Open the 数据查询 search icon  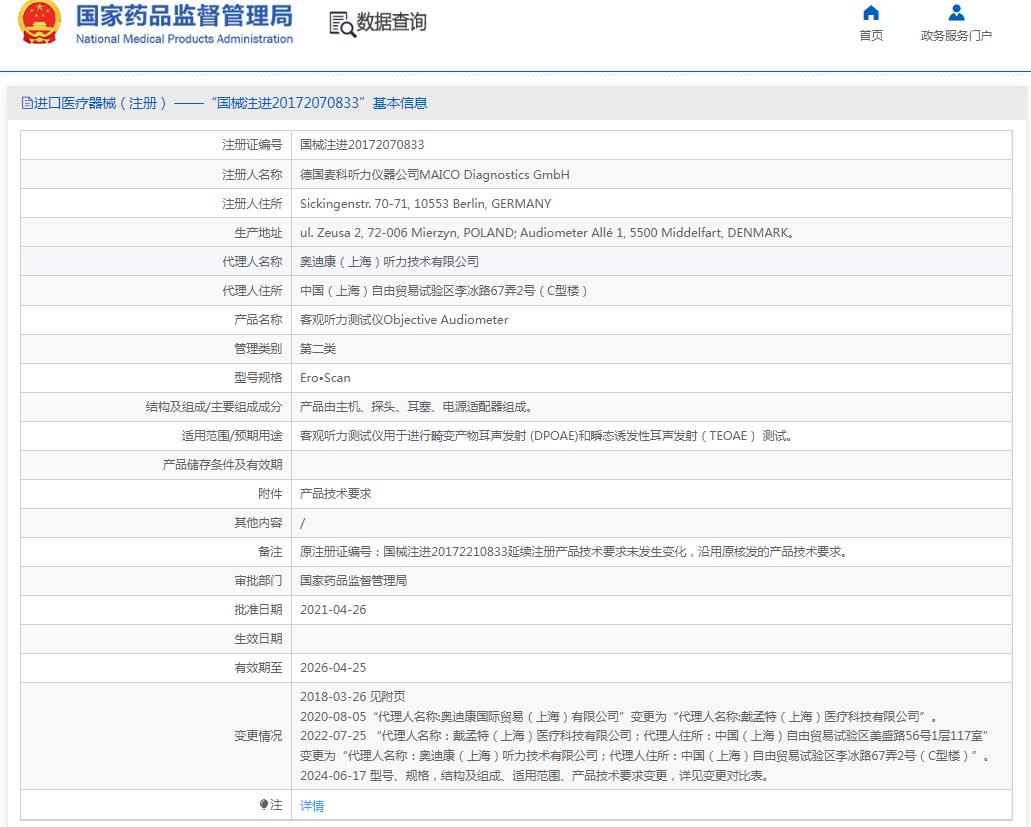click(x=341, y=24)
